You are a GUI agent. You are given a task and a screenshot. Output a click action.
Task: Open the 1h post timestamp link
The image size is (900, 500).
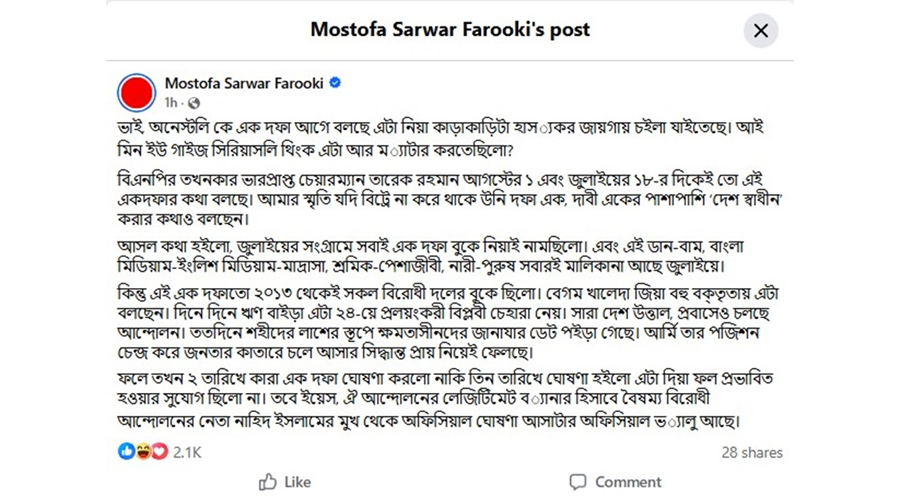pyautogui.click(x=170, y=103)
